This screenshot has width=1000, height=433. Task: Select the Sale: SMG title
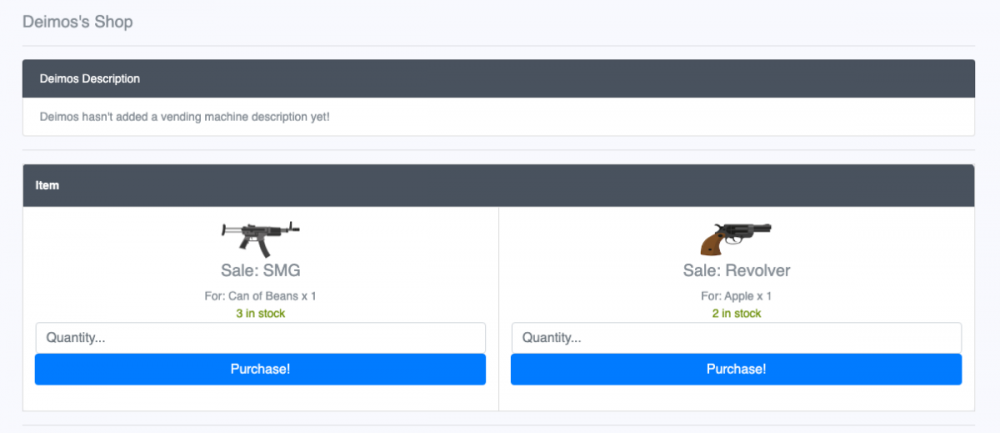tap(260, 271)
